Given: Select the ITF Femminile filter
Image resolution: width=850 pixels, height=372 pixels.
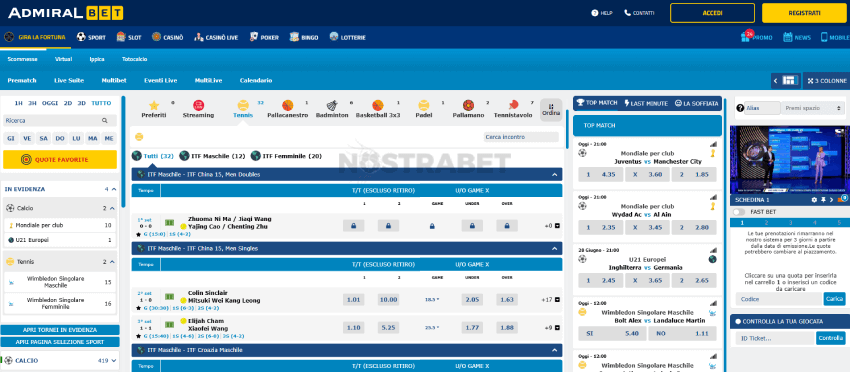Looking at the screenshot, I should [x=286, y=156].
